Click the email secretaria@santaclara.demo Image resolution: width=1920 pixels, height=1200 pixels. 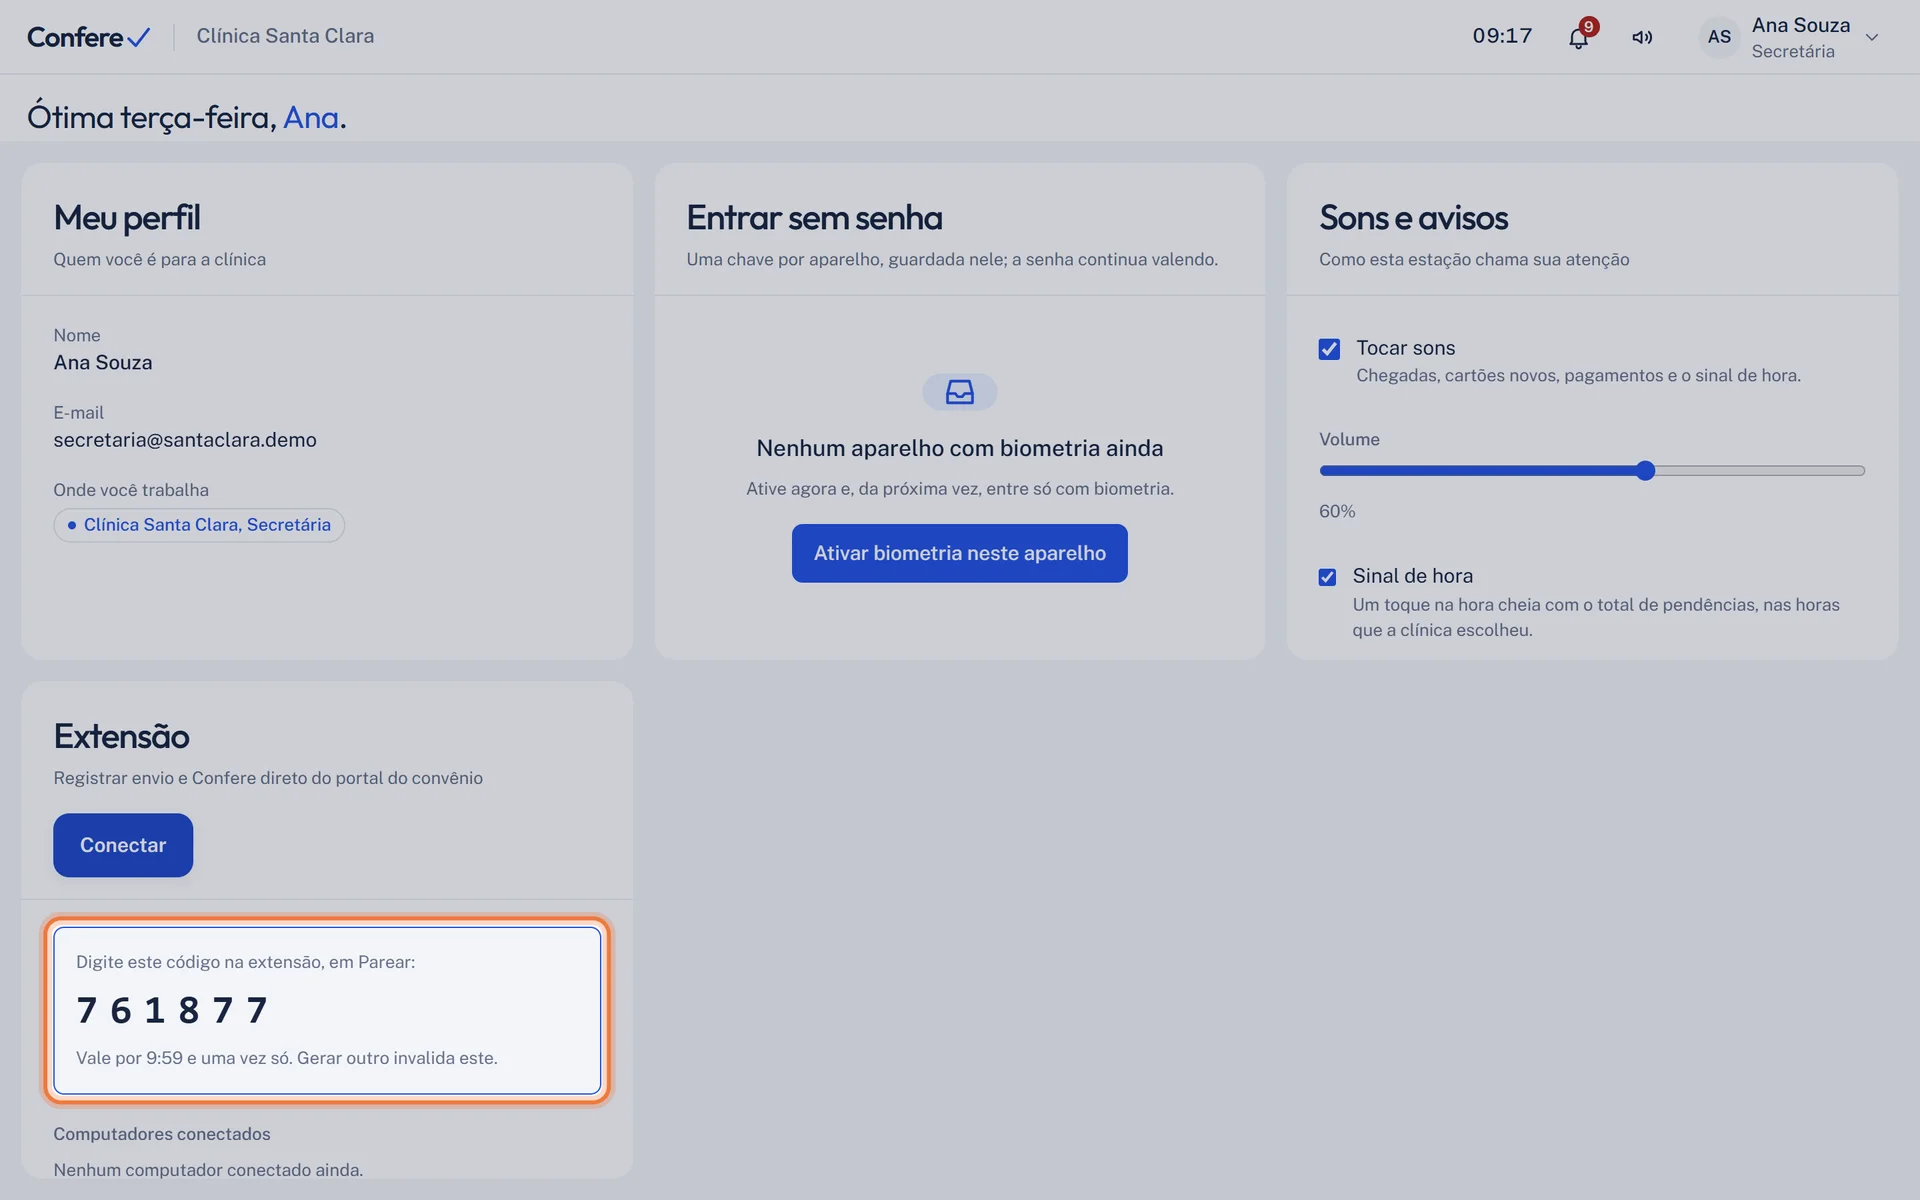tap(185, 440)
